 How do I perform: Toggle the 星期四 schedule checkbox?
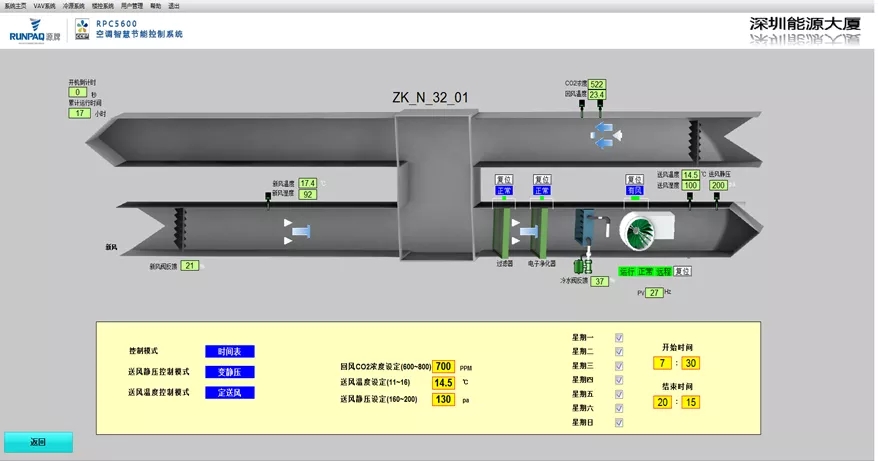[619, 380]
